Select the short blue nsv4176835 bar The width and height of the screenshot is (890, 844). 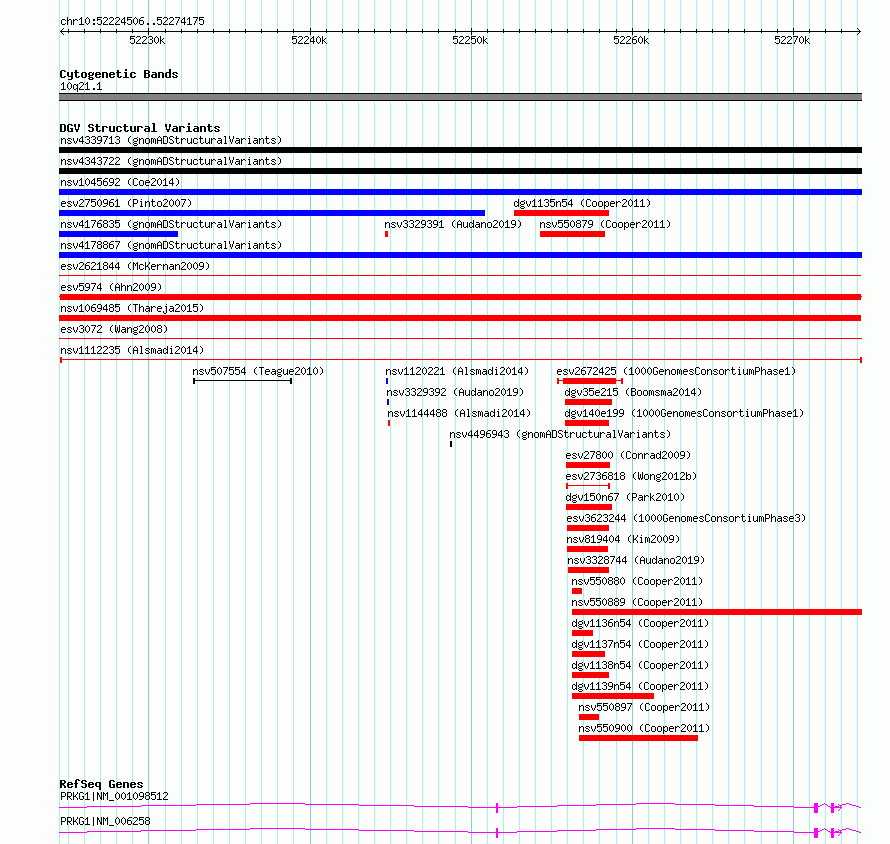point(118,234)
